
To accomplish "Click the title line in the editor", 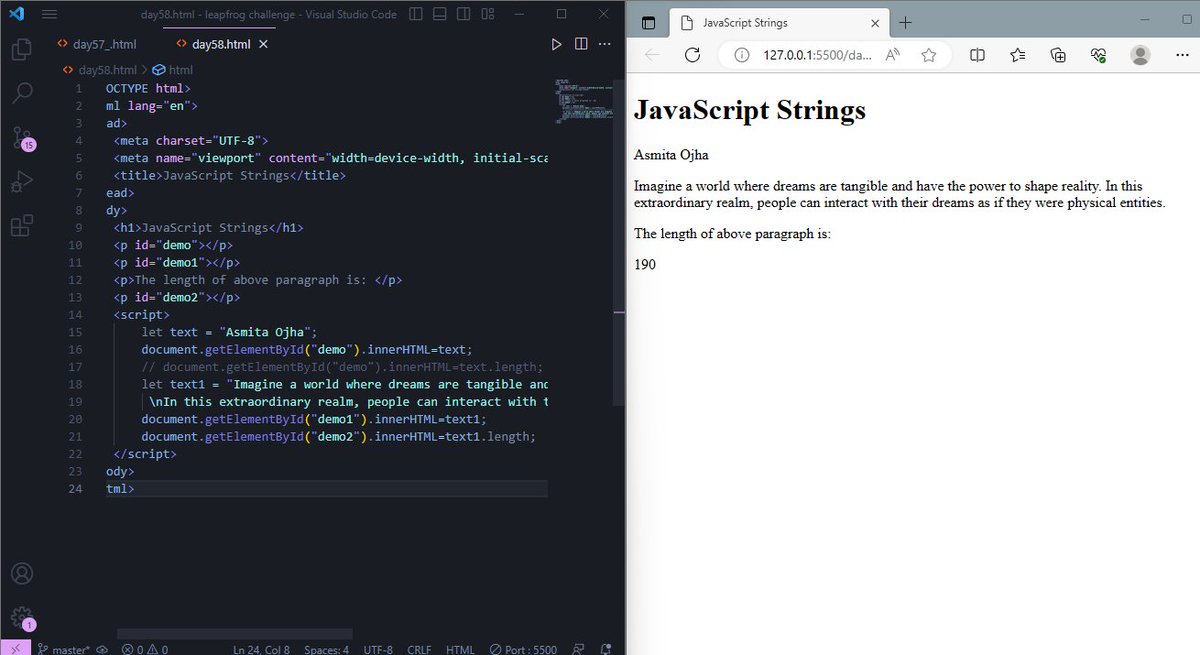I will pyautogui.click(x=229, y=175).
